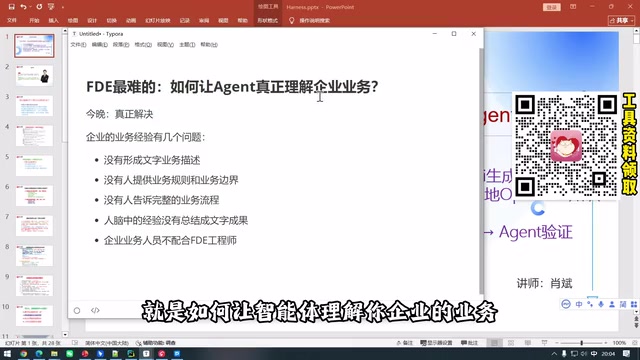The width and height of the screenshot is (640, 360).
Task: Open Typora's 格式(O) menu
Action: click(x=143, y=44)
